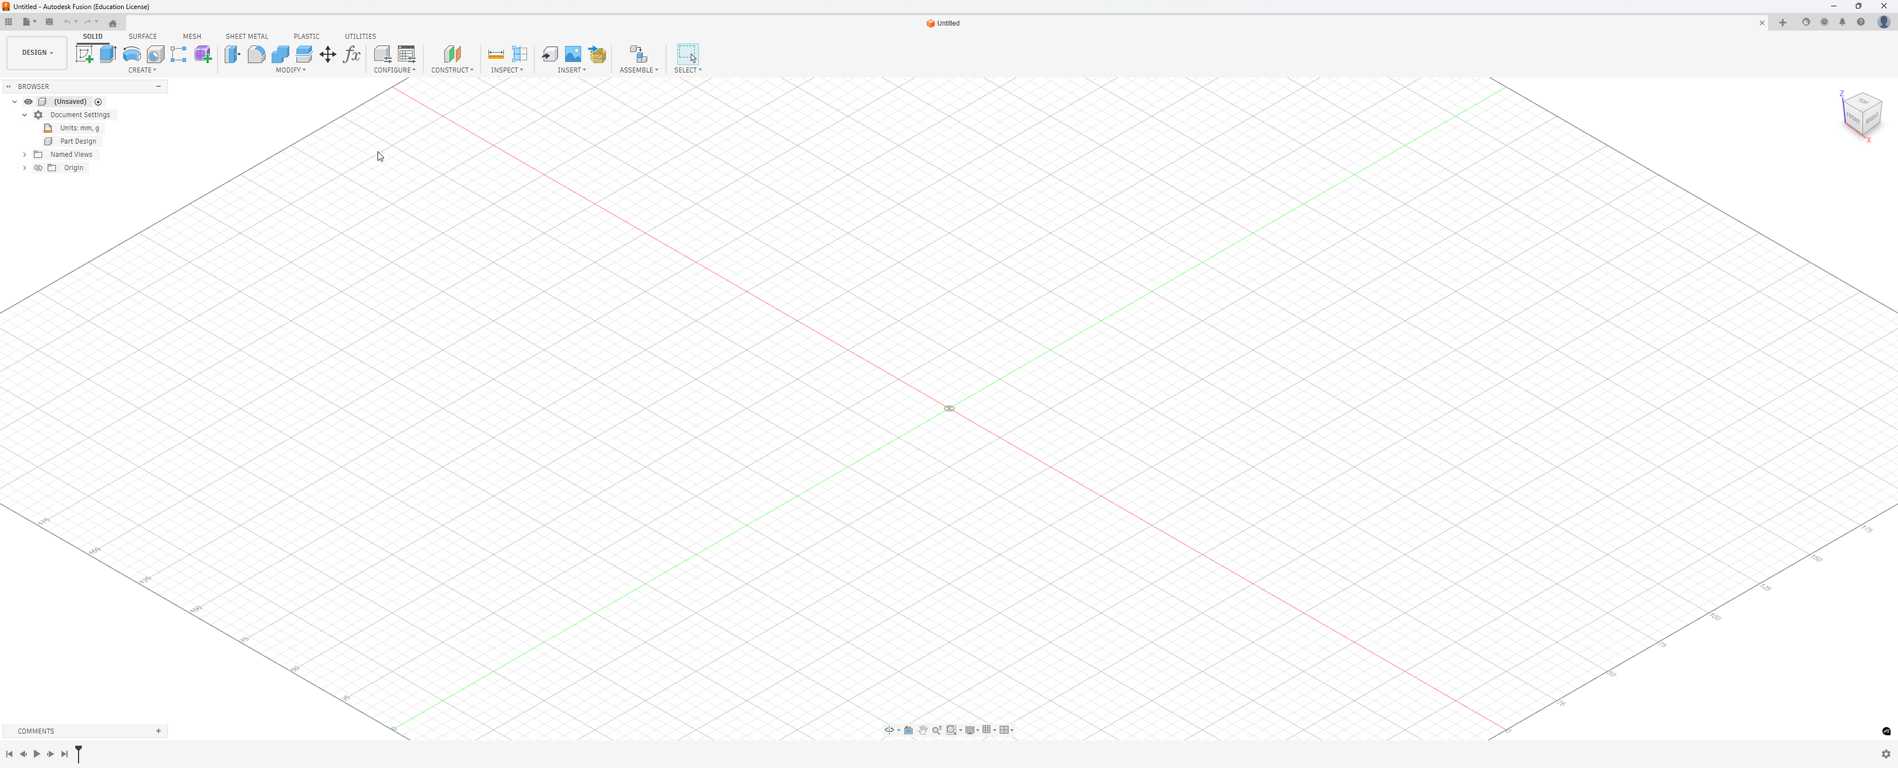Screen dimensions: 1898x768
Task: Add a comment with the plus button
Action: [x=158, y=731]
